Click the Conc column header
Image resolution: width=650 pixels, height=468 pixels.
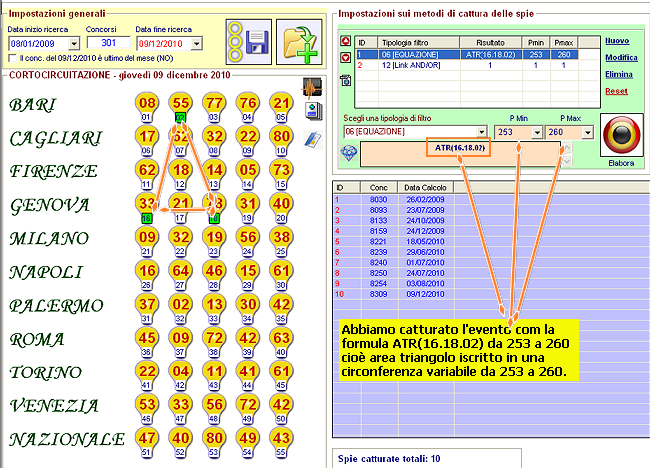(379, 187)
